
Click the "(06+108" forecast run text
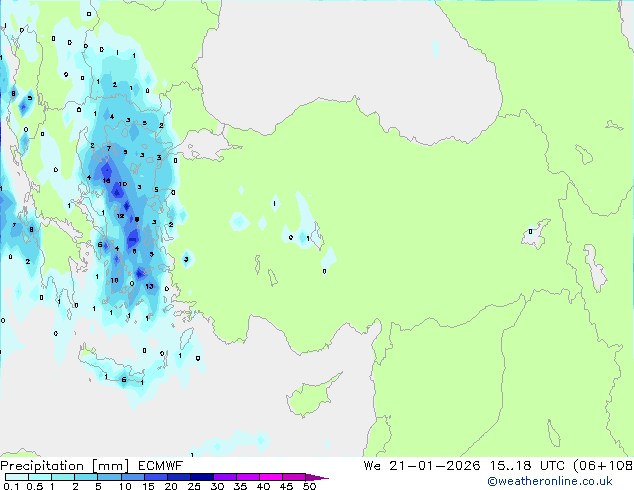click(603, 466)
